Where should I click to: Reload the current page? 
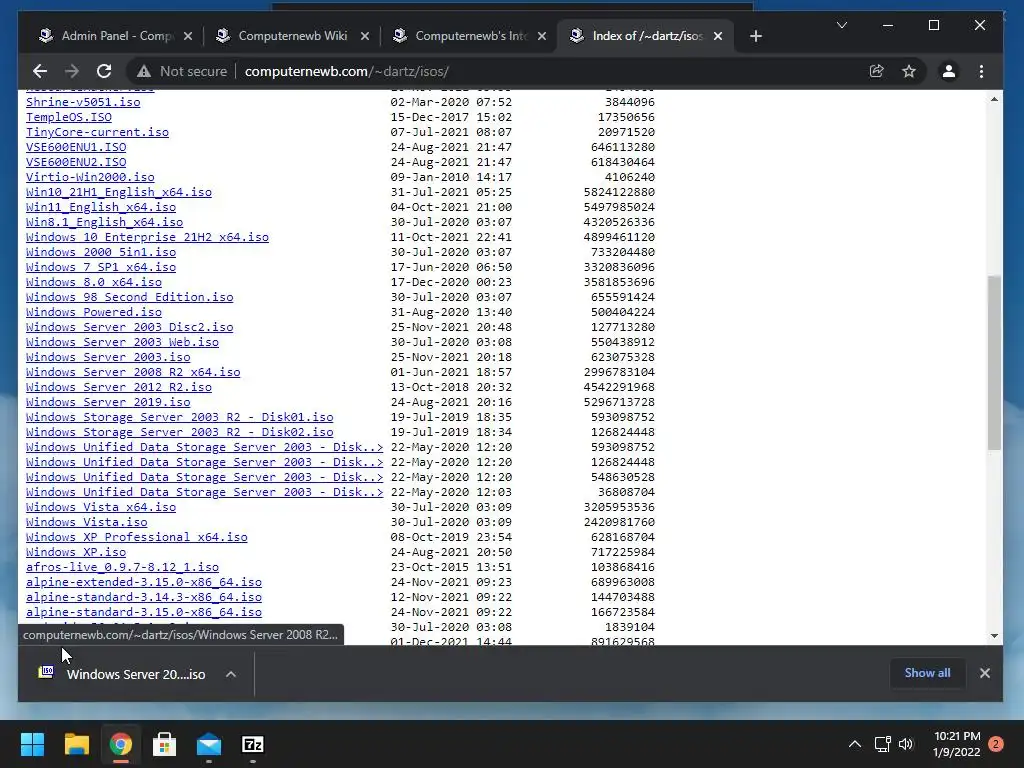coord(104,71)
